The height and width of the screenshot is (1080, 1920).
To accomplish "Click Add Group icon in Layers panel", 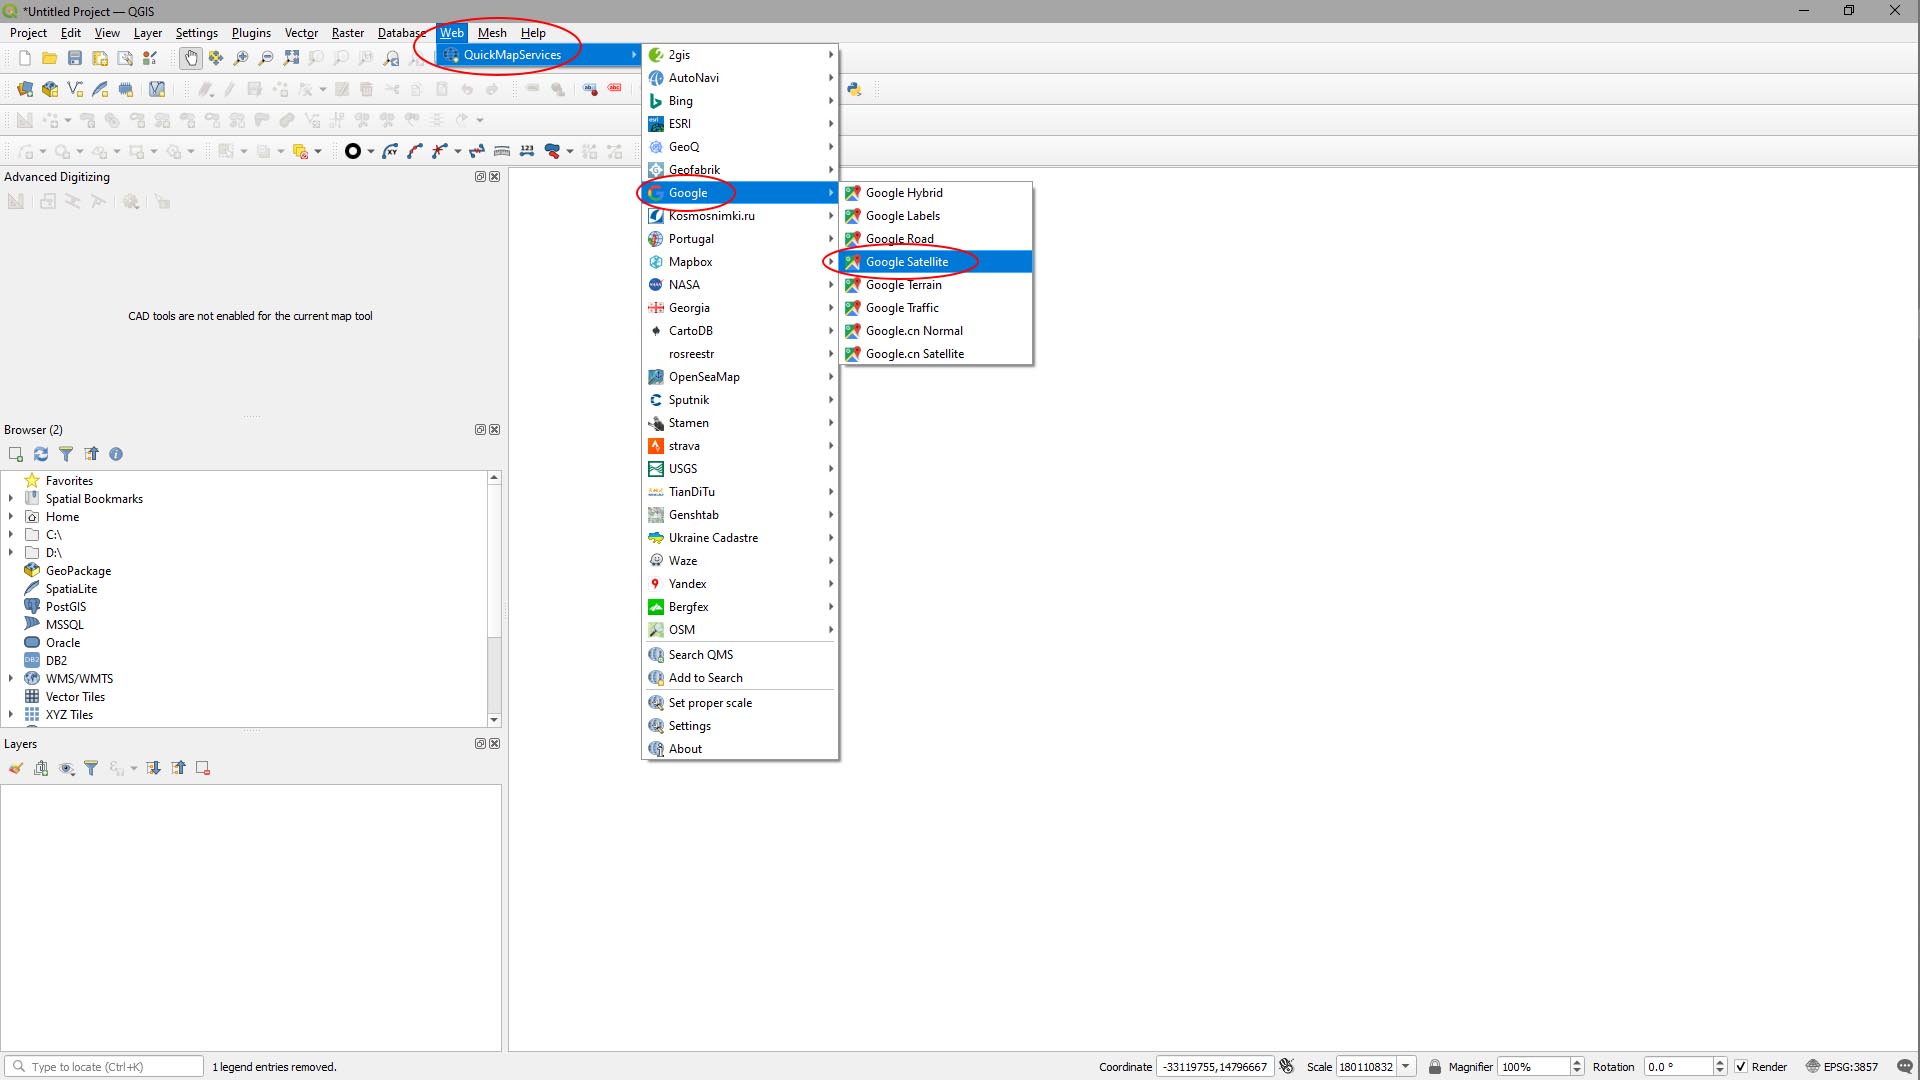I will [41, 768].
